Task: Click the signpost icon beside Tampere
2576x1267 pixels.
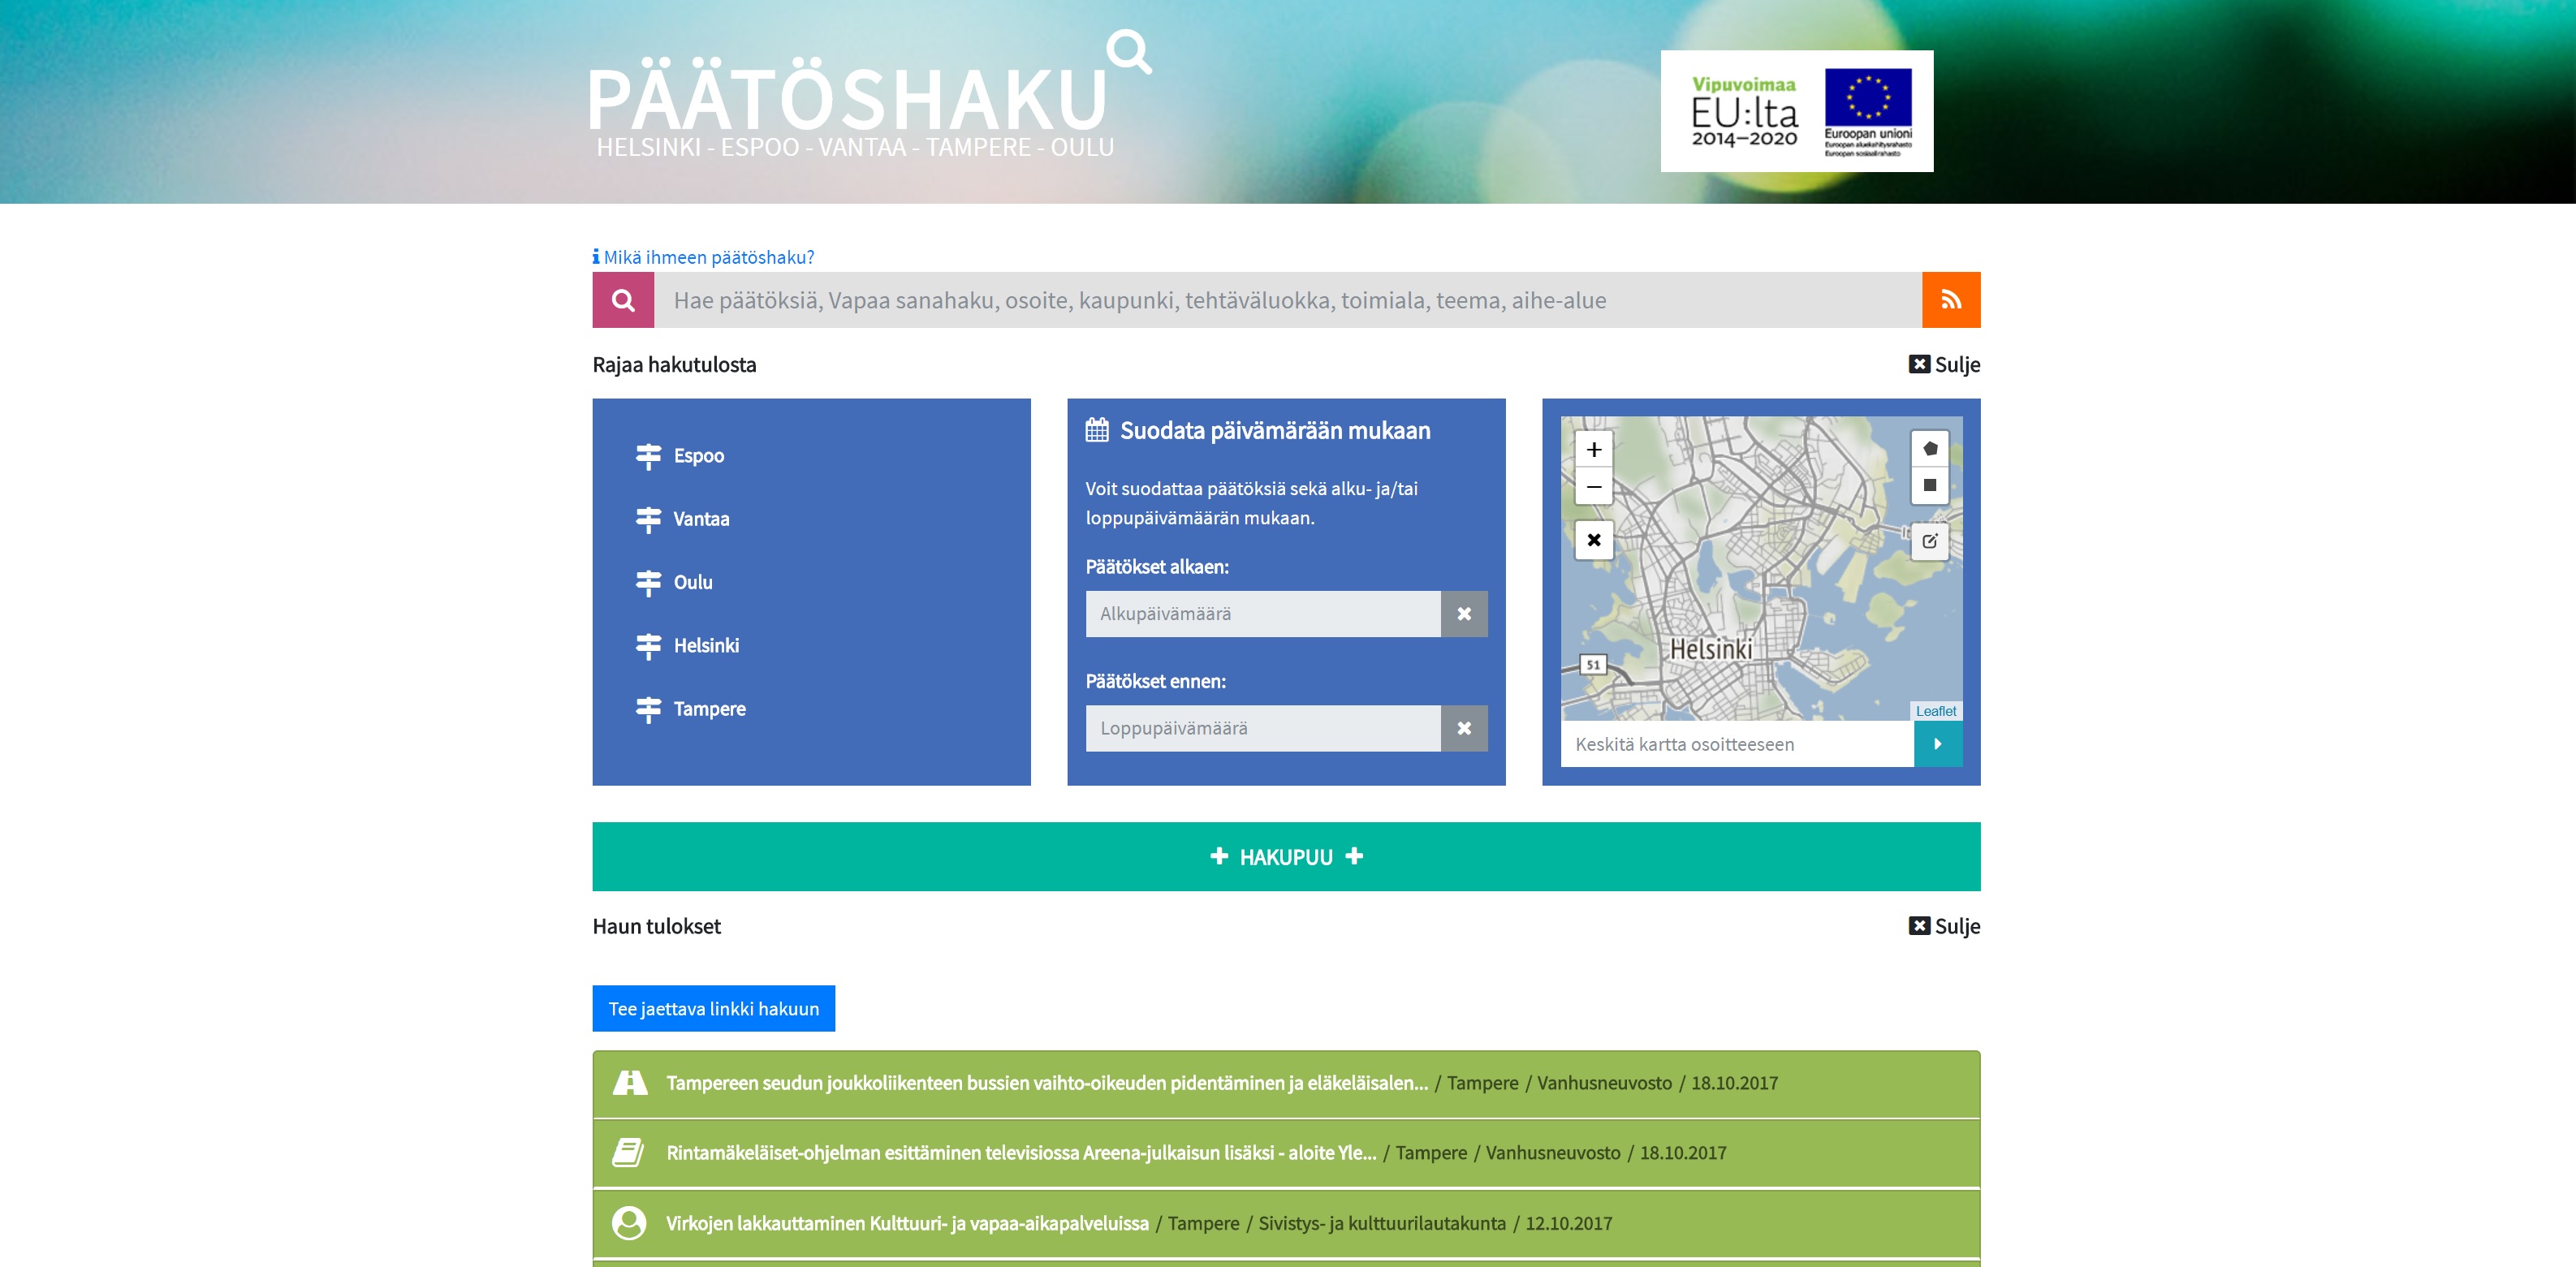Action: coord(648,709)
